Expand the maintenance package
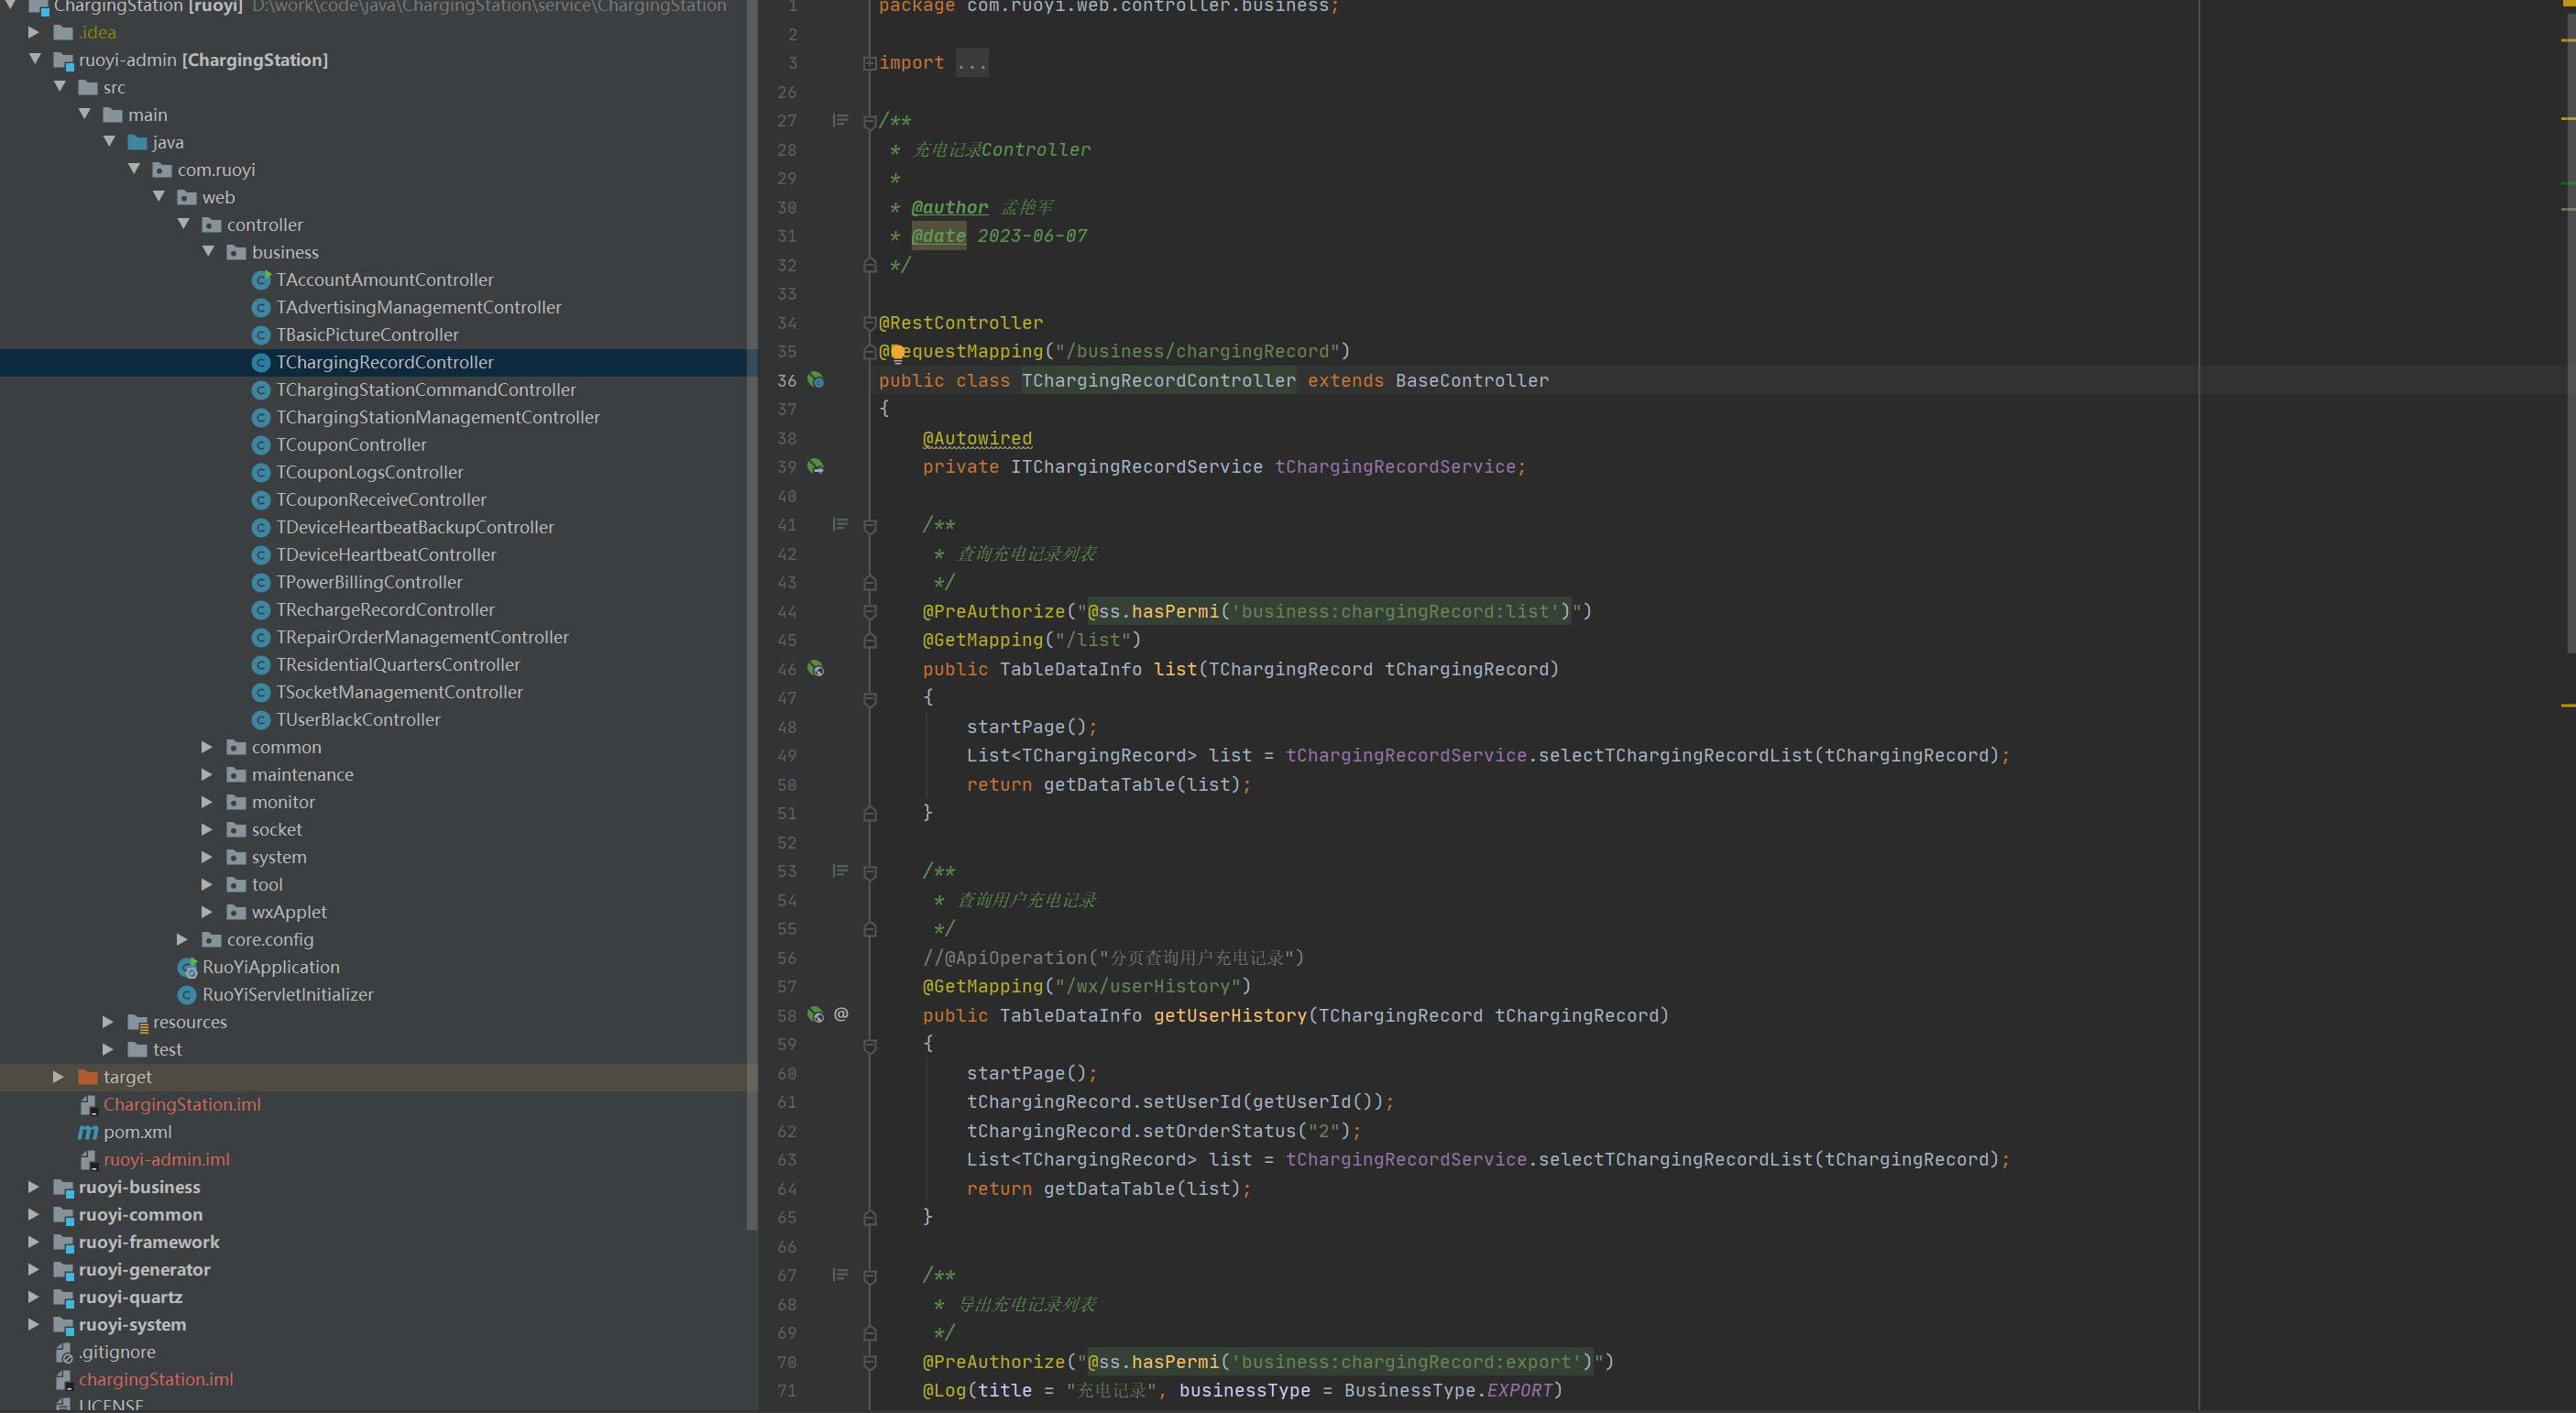 (x=207, y=774)
